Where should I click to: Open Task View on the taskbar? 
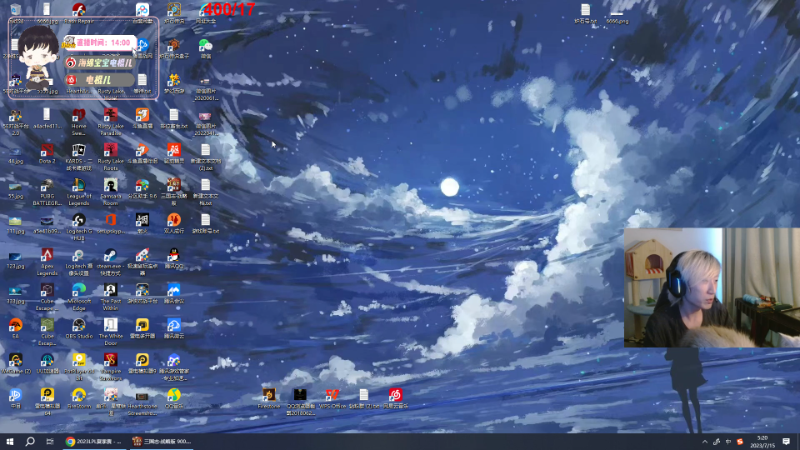pyautogui.click(x=49, y=441)
